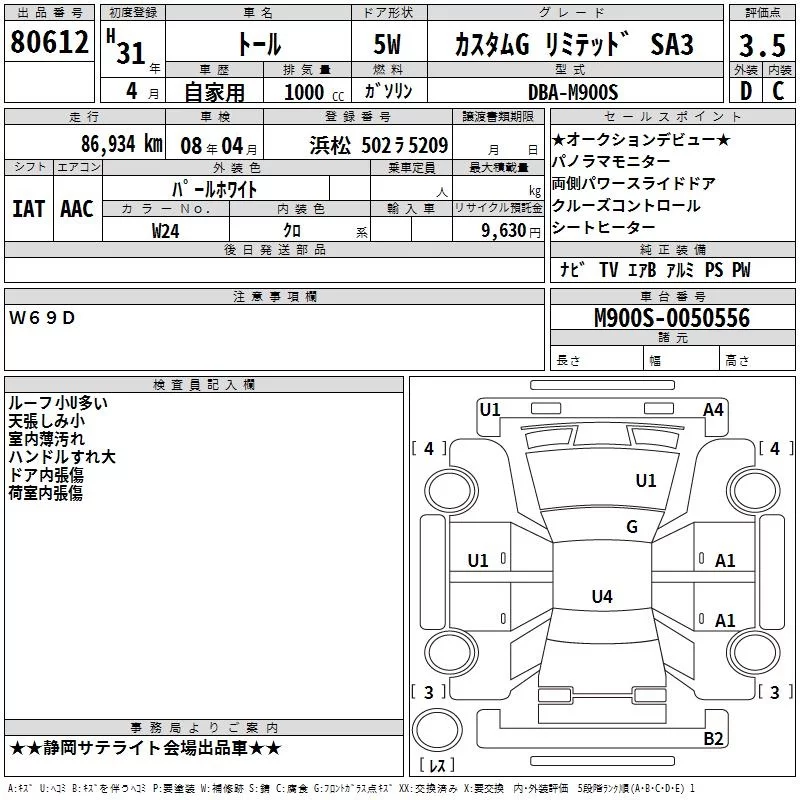Select the registration number 浜松 502ラ5209
Viewport: 800px width, 800px height.
[379, 146]
